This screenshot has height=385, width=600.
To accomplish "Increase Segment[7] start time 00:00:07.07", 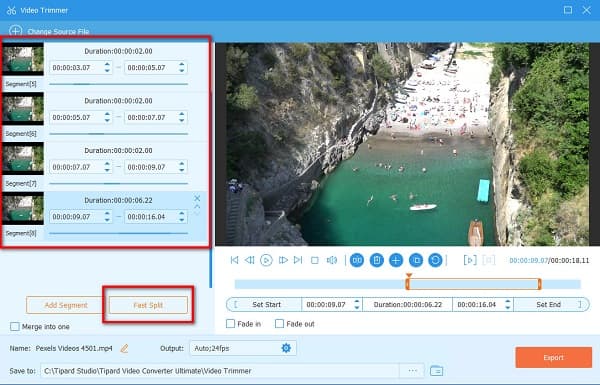I will click(107, 164).
